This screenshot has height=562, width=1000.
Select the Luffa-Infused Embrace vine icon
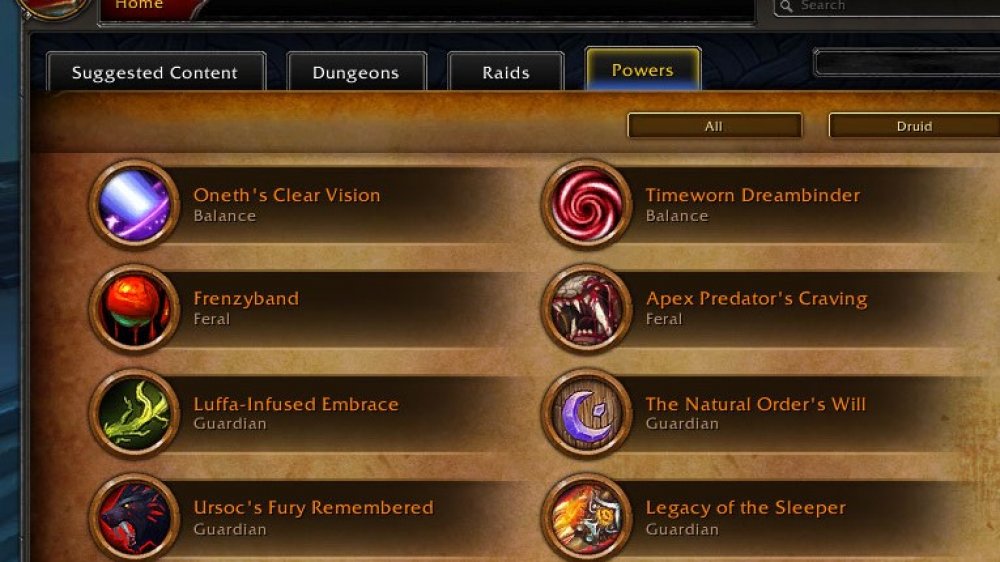pos(135,413)
